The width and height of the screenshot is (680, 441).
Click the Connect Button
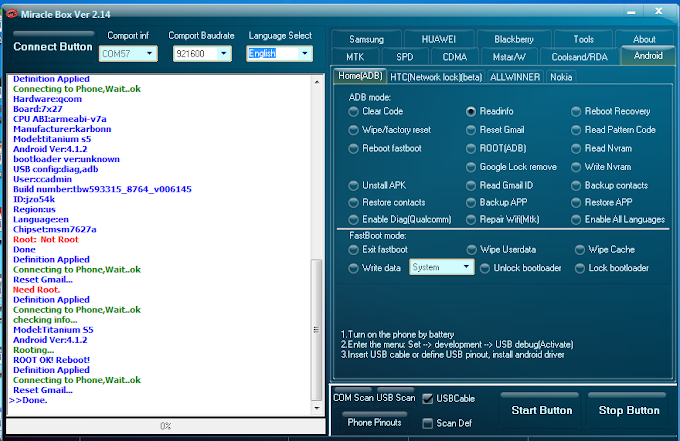[x=53, y=47]
